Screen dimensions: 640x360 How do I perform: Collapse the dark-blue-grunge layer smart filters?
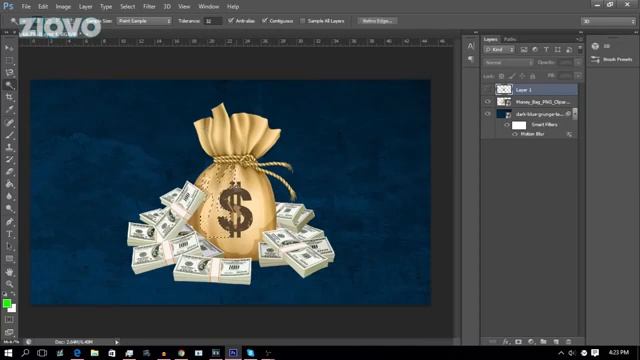(x=575, y=114)
